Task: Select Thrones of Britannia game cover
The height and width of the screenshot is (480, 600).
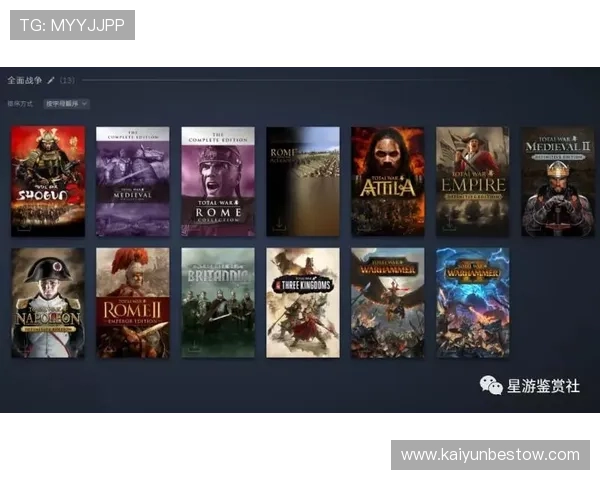Action: (x=217, y=303)
